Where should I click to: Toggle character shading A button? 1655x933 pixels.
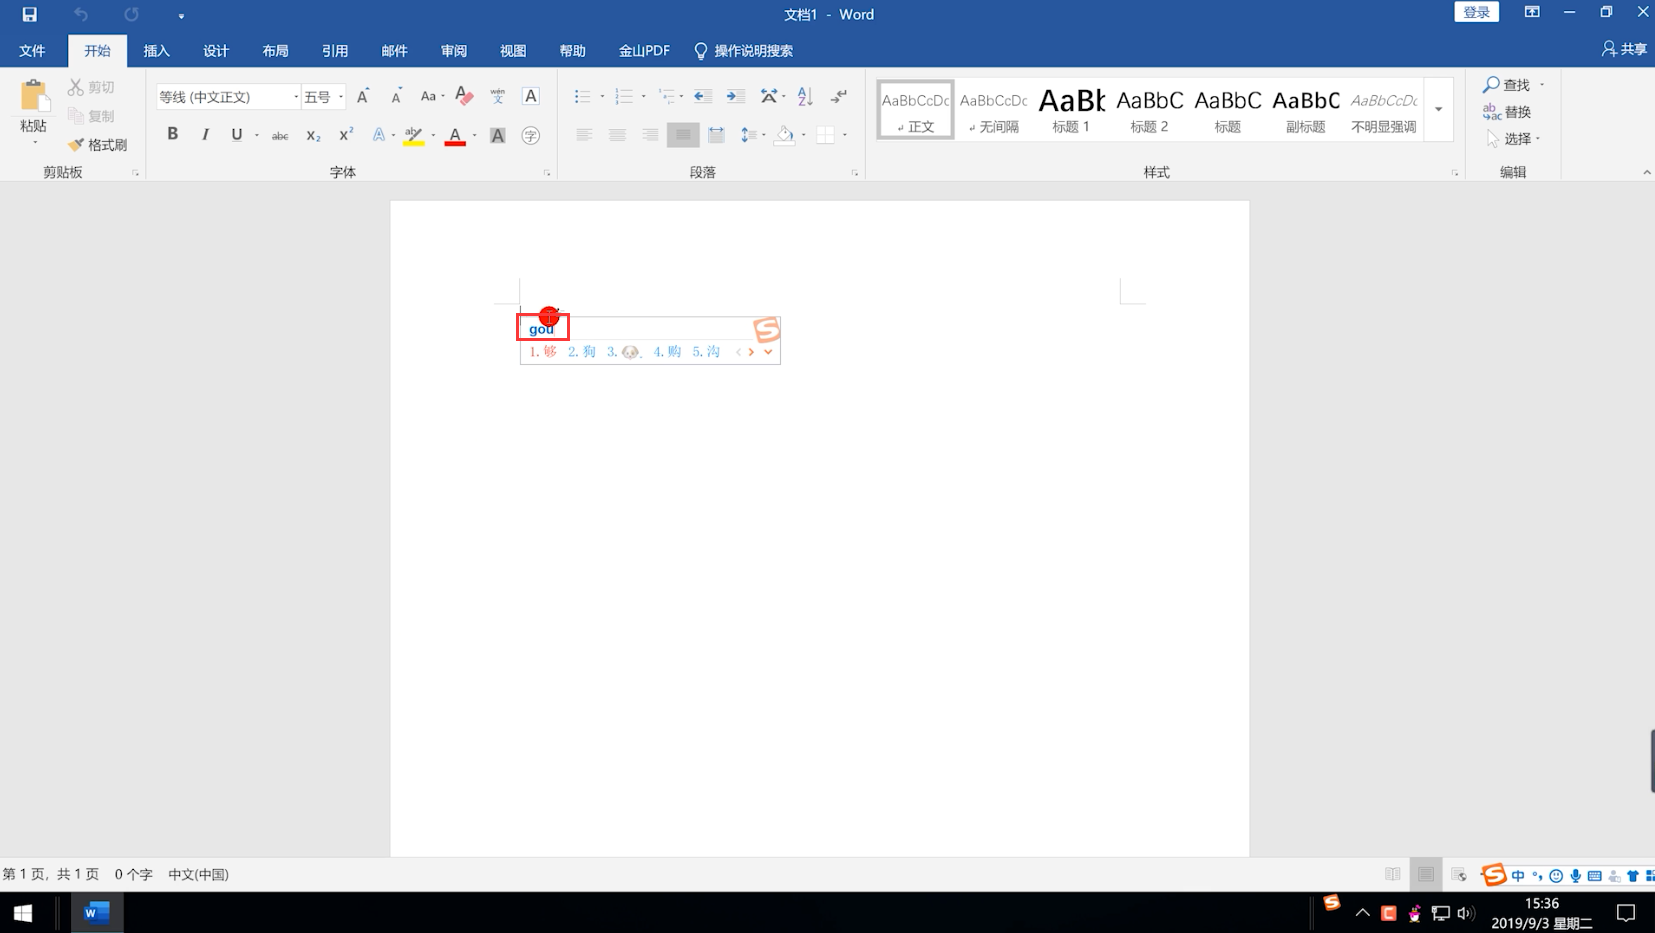coord(497,135)
